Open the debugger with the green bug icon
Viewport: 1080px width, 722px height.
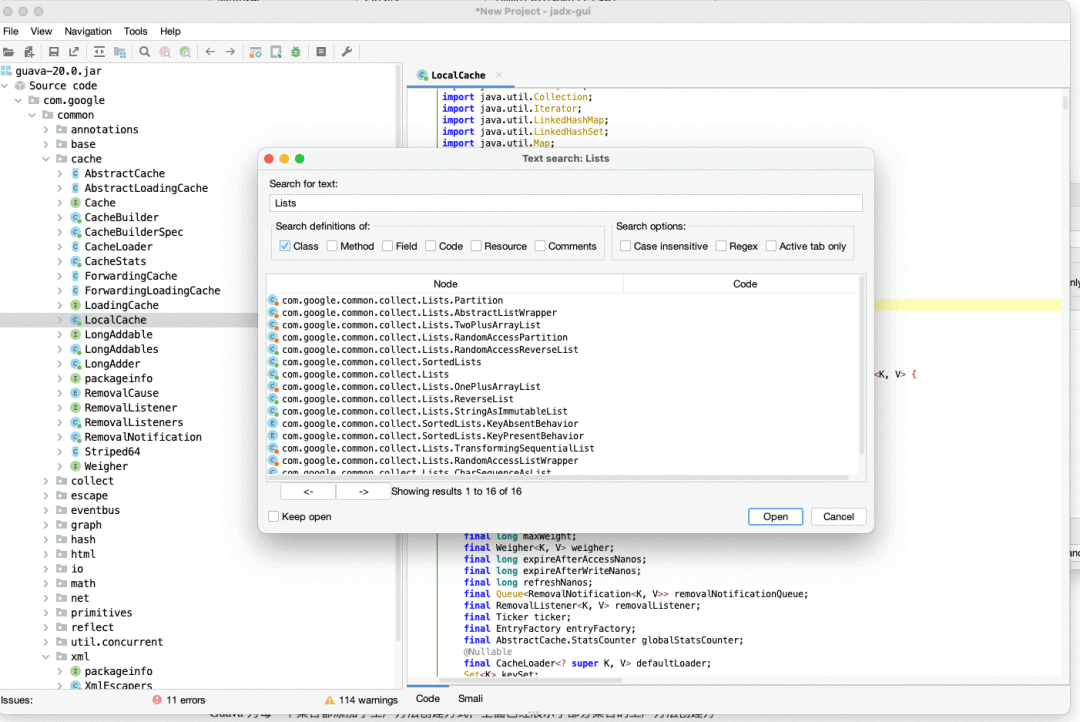pos(296,52)
